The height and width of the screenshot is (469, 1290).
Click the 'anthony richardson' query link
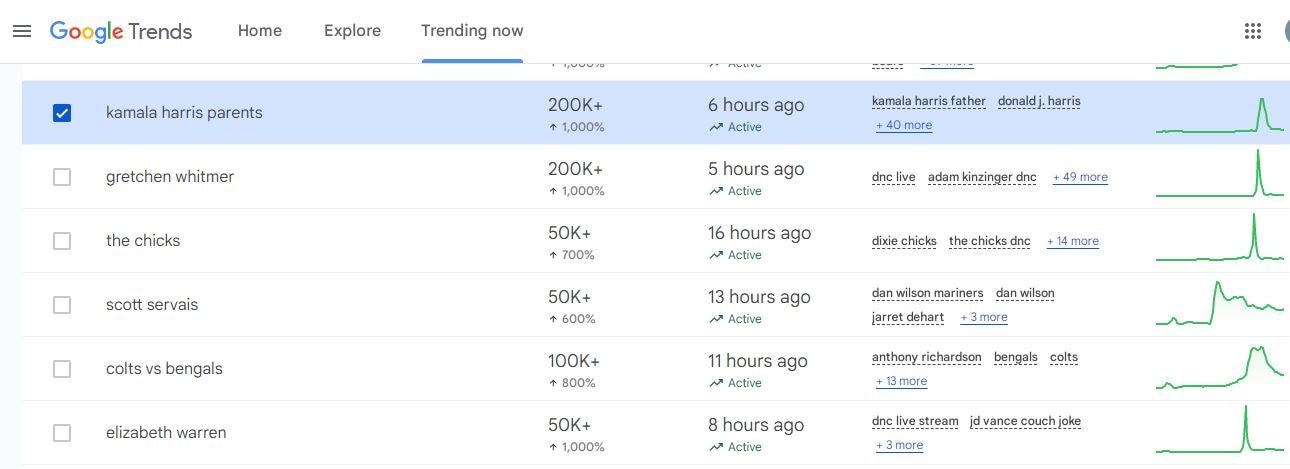[926, 358]
